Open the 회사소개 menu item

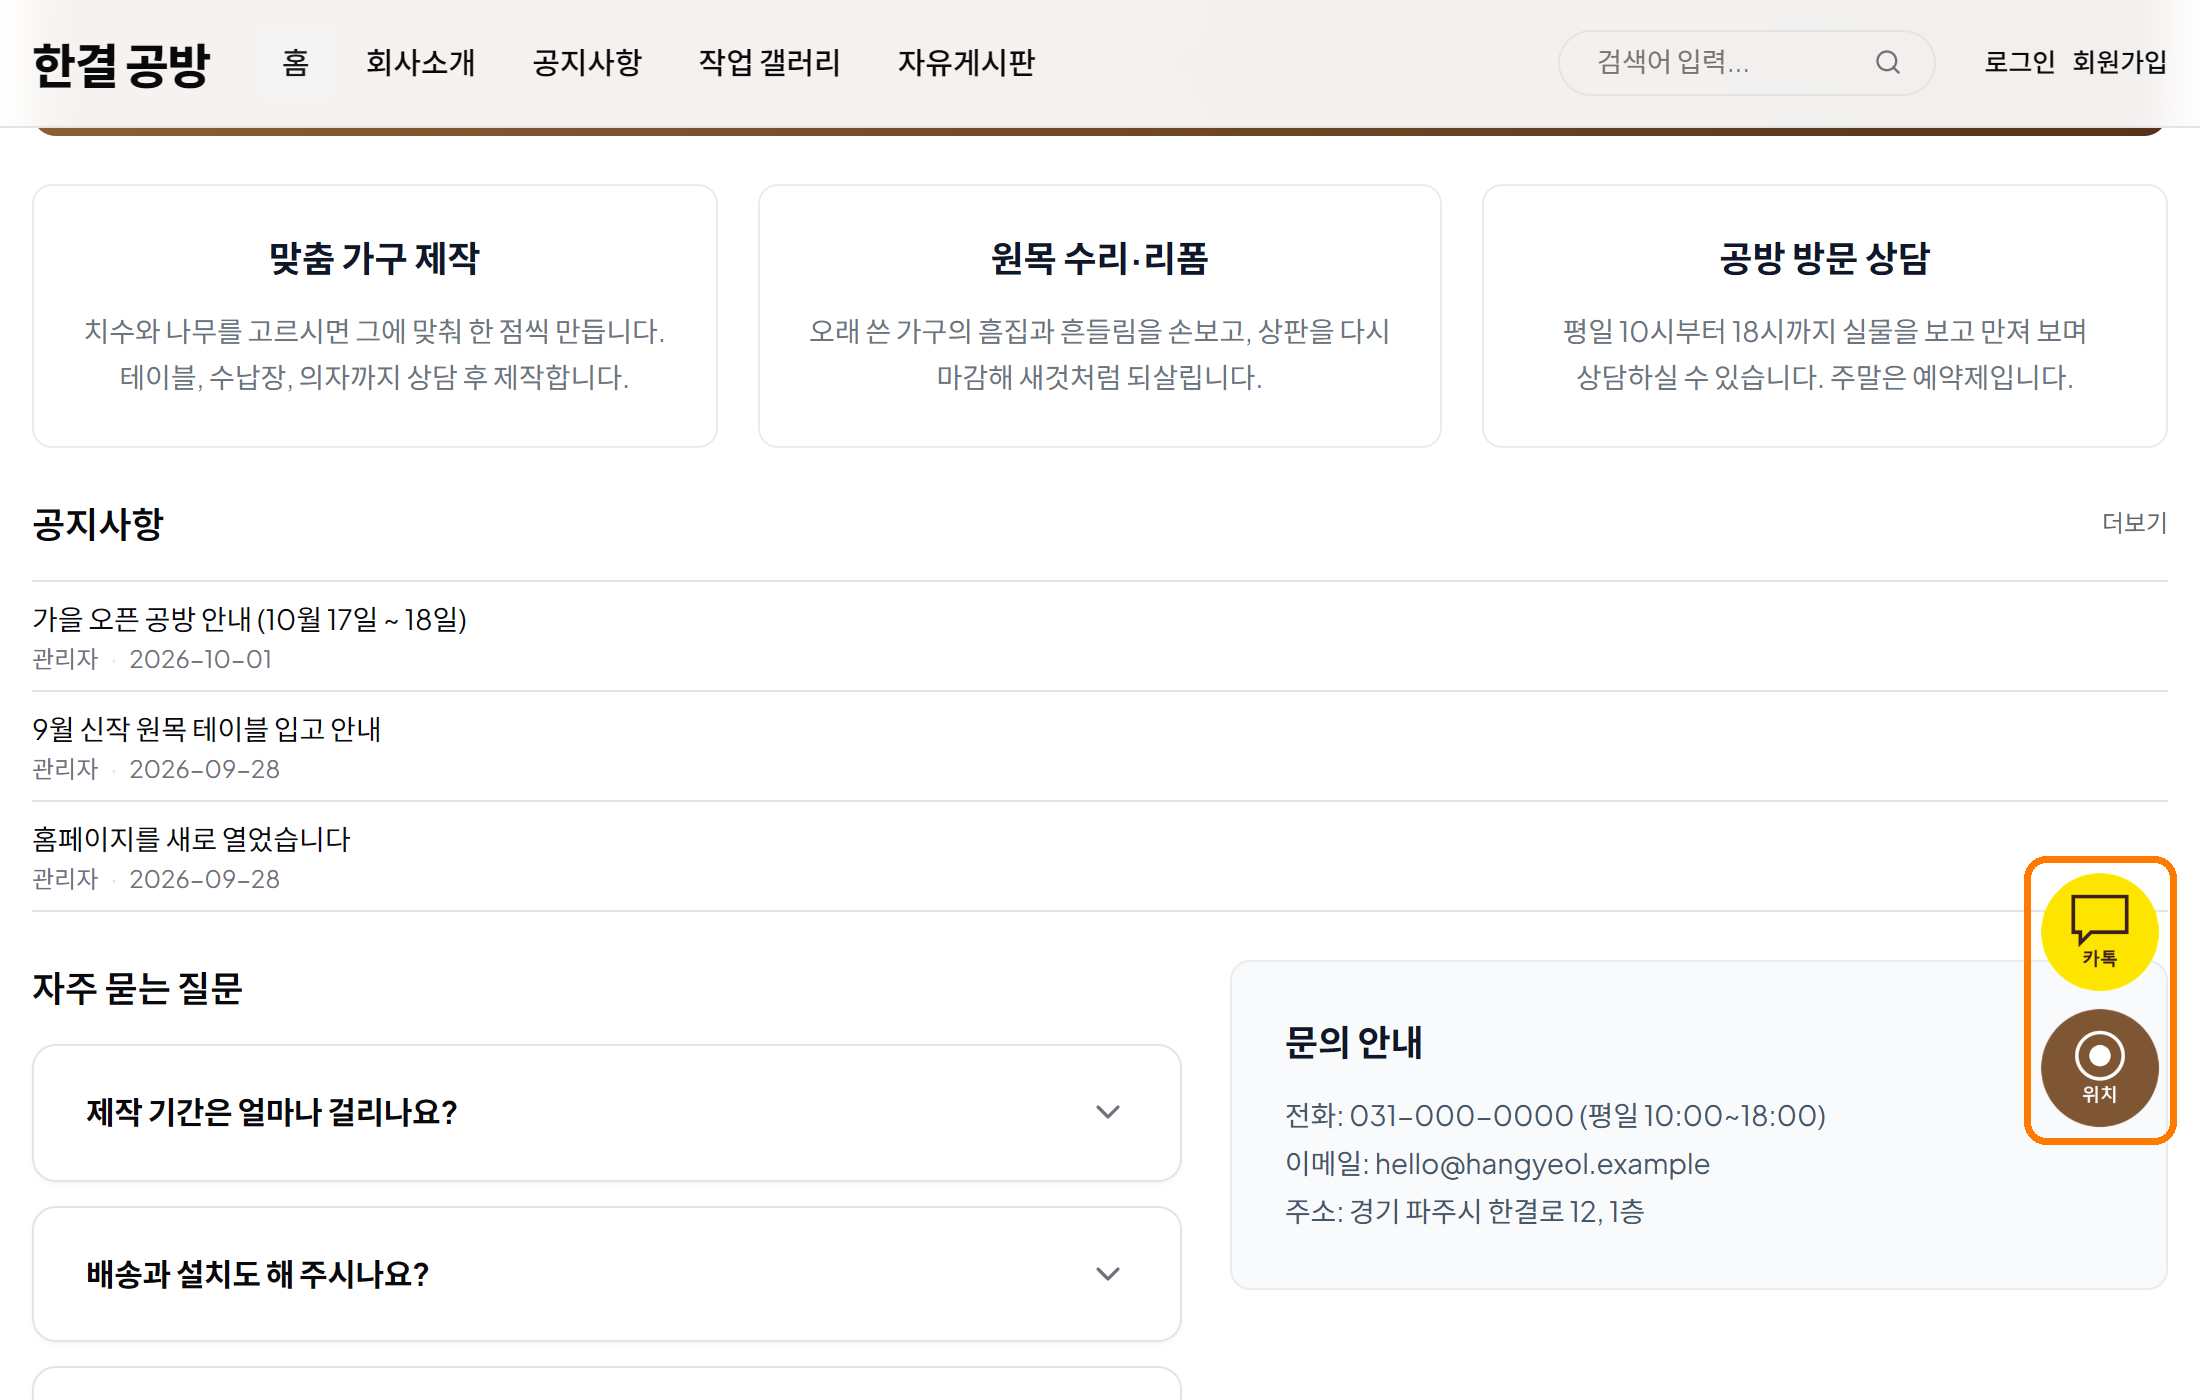pos(421,63)
